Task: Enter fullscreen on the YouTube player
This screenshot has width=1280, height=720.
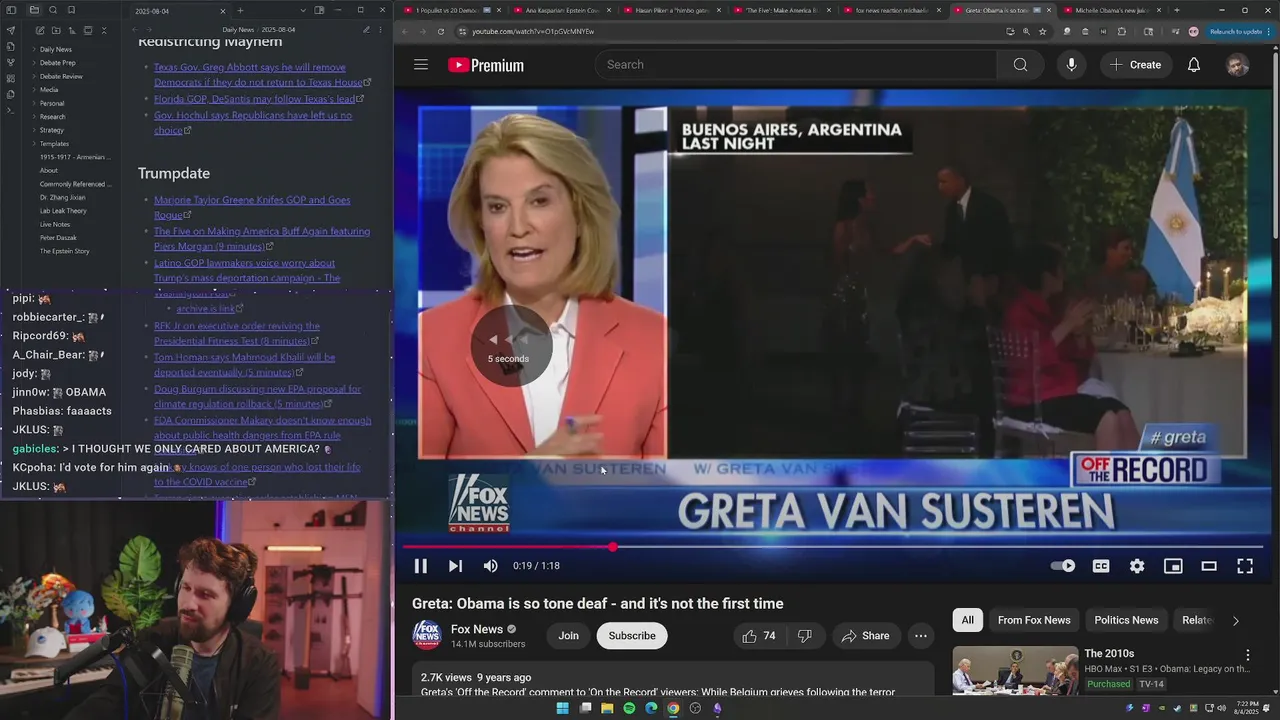Action: pyautogui.click(x=1245, y=566)
